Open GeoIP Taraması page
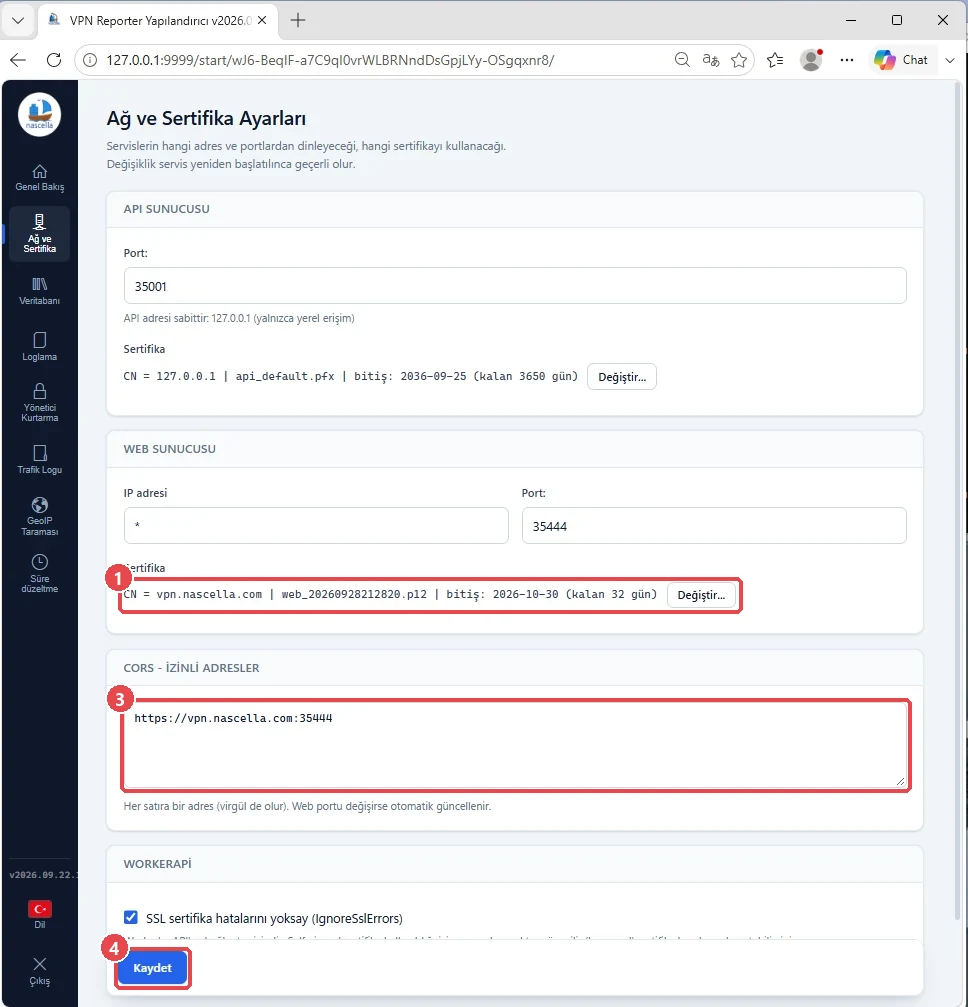This screenshot has width=968, height=1007. [39, 516]
